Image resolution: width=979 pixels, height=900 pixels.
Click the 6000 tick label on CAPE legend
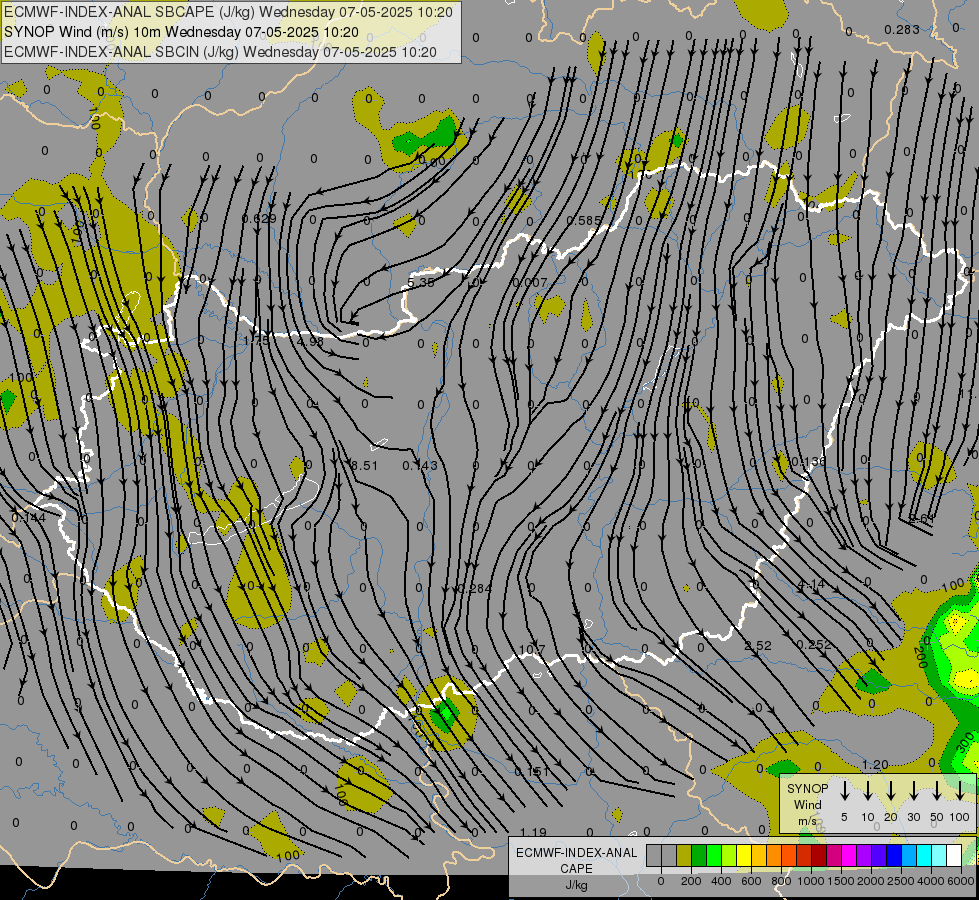(961, 881)
